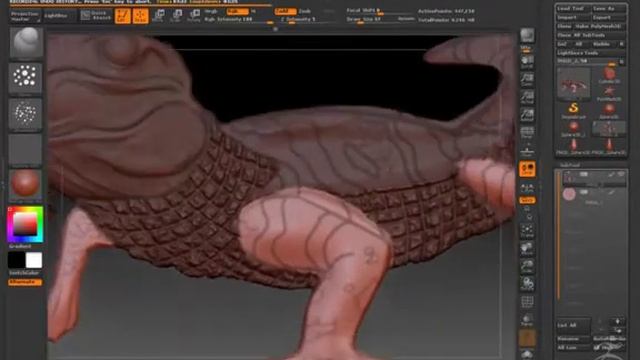This screenshot has width=640, height=360.
Task: Select the top toolbar Scale mode icon
Action: click(x=176, y=16)
